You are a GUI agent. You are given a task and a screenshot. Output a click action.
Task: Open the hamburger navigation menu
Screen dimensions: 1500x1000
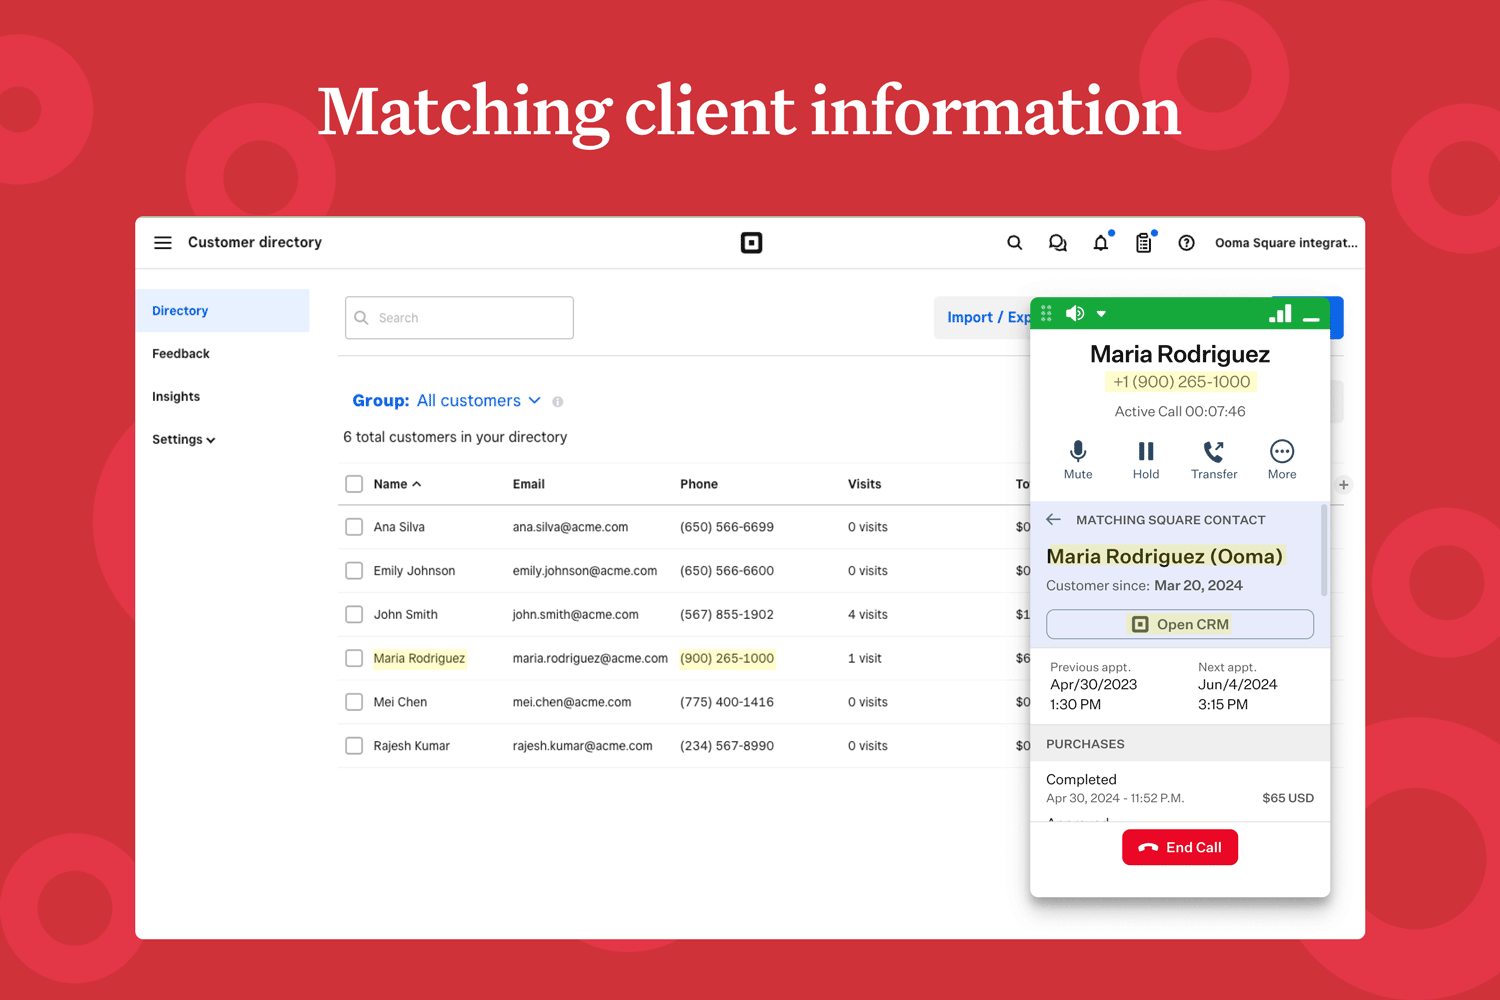pyautogui.click(x=163, y=243)
